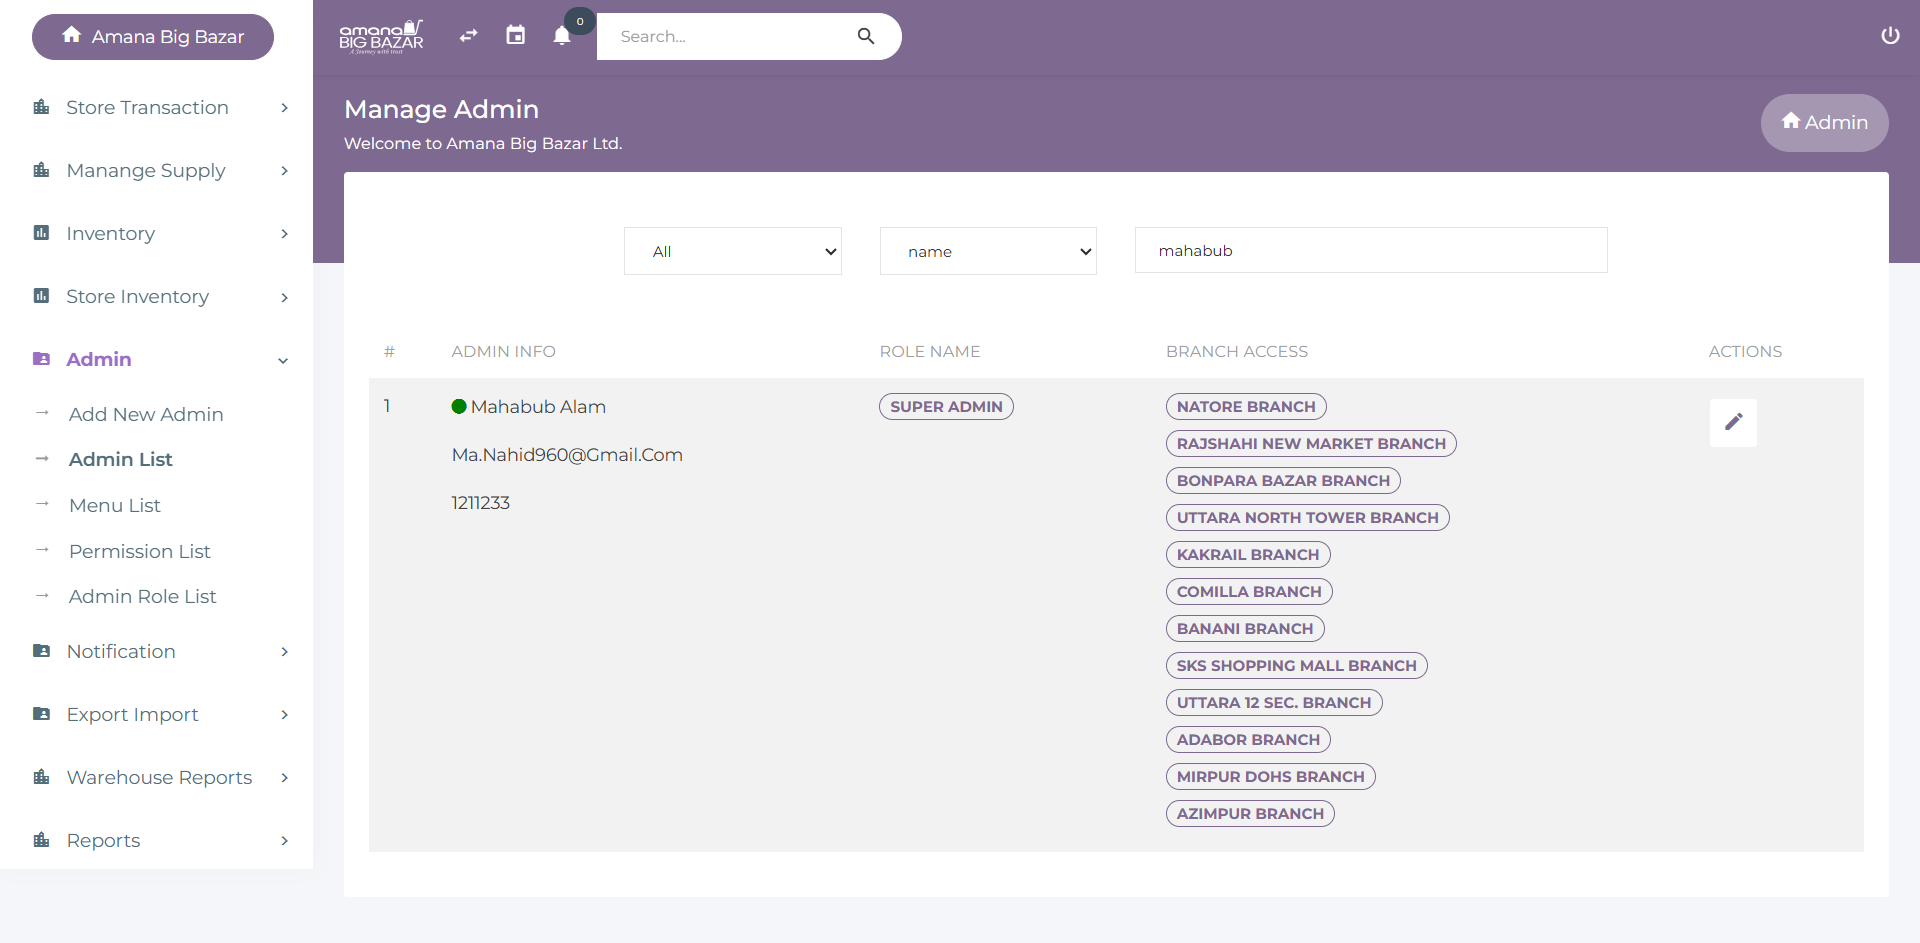Image resolution: width=1920 pixels, height=943 pixels.
Task: Click the edit pencil for Mahabub Alam
Action: click(1733, 422)
